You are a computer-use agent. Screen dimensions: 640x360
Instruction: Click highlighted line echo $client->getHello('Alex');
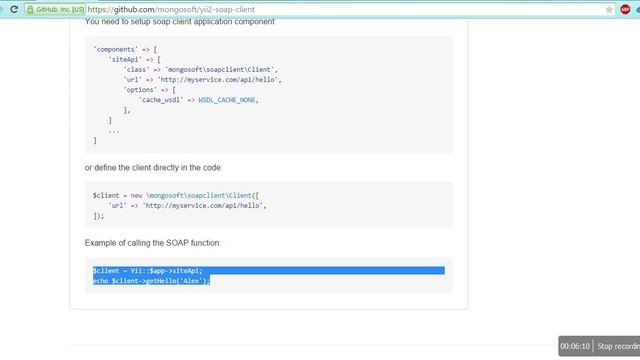151,281
